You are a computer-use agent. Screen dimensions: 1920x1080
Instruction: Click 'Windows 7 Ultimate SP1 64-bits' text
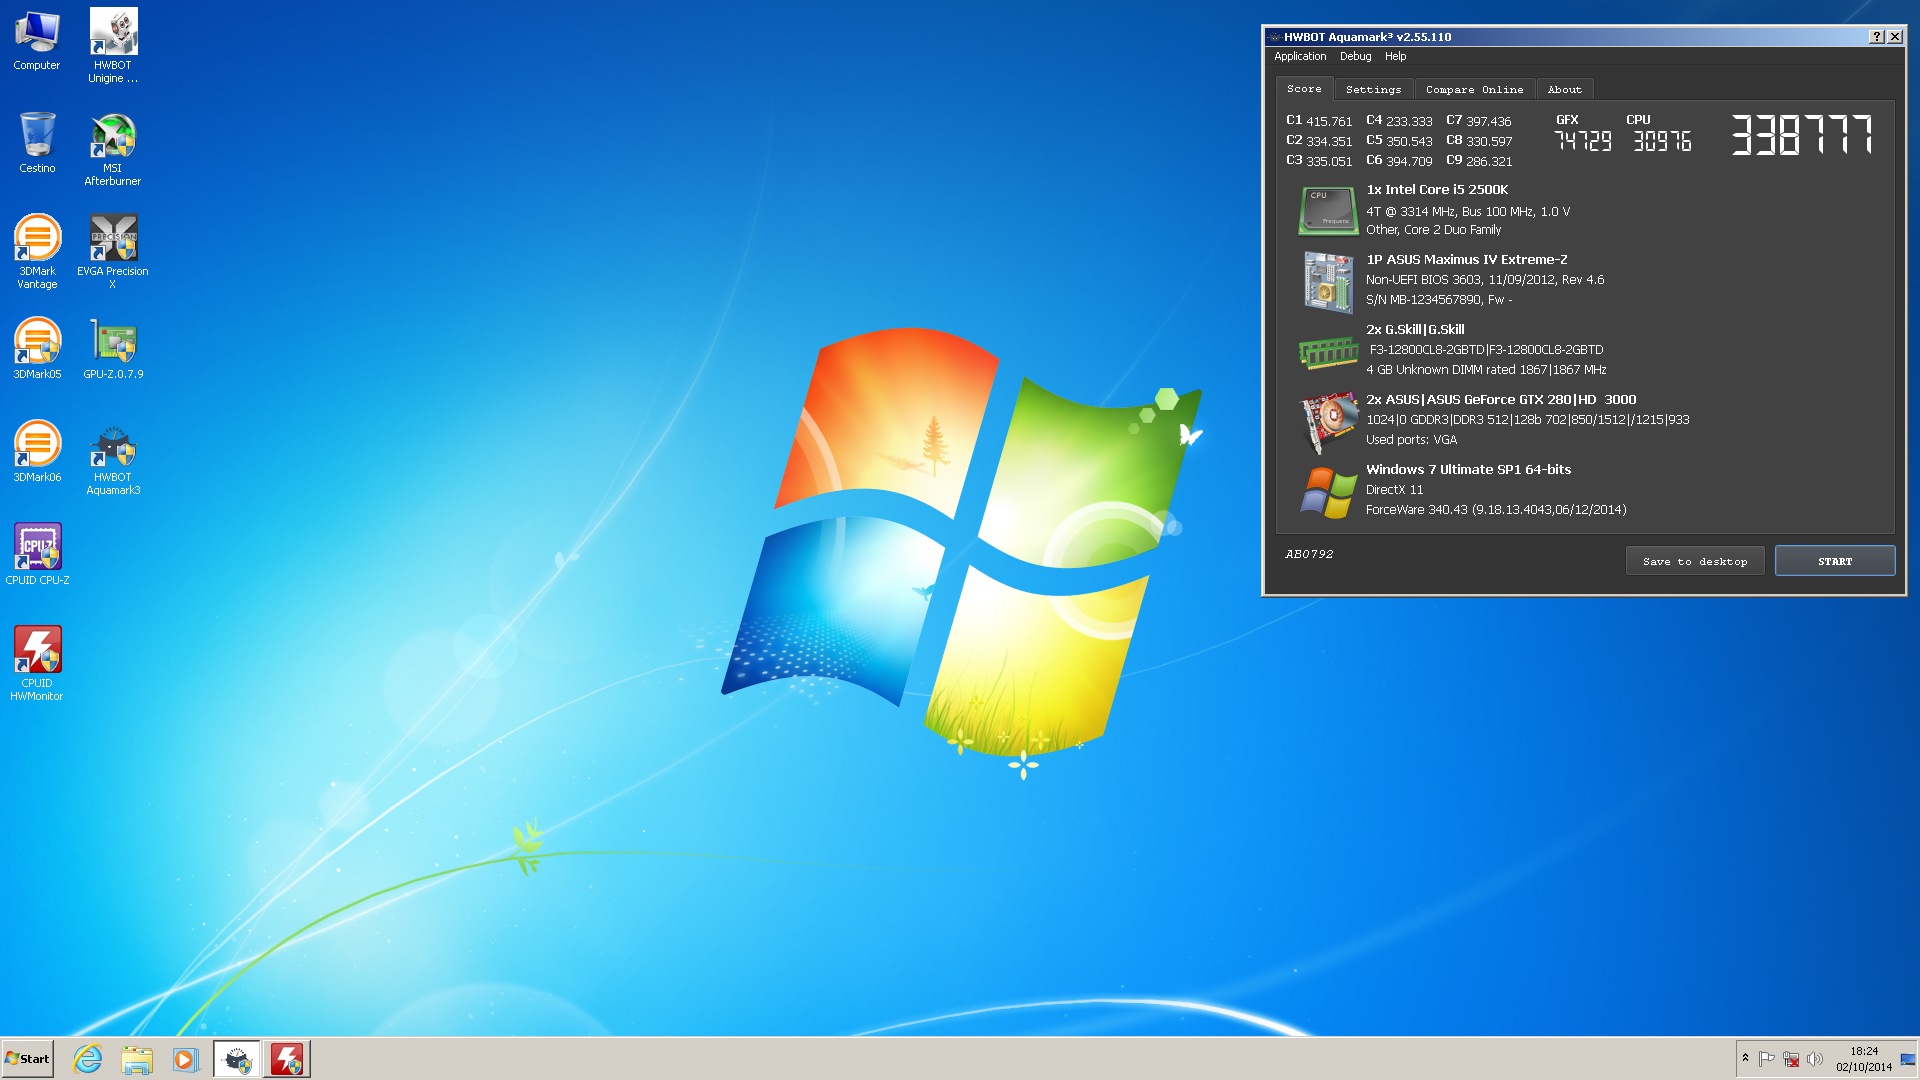(1468, 470)
